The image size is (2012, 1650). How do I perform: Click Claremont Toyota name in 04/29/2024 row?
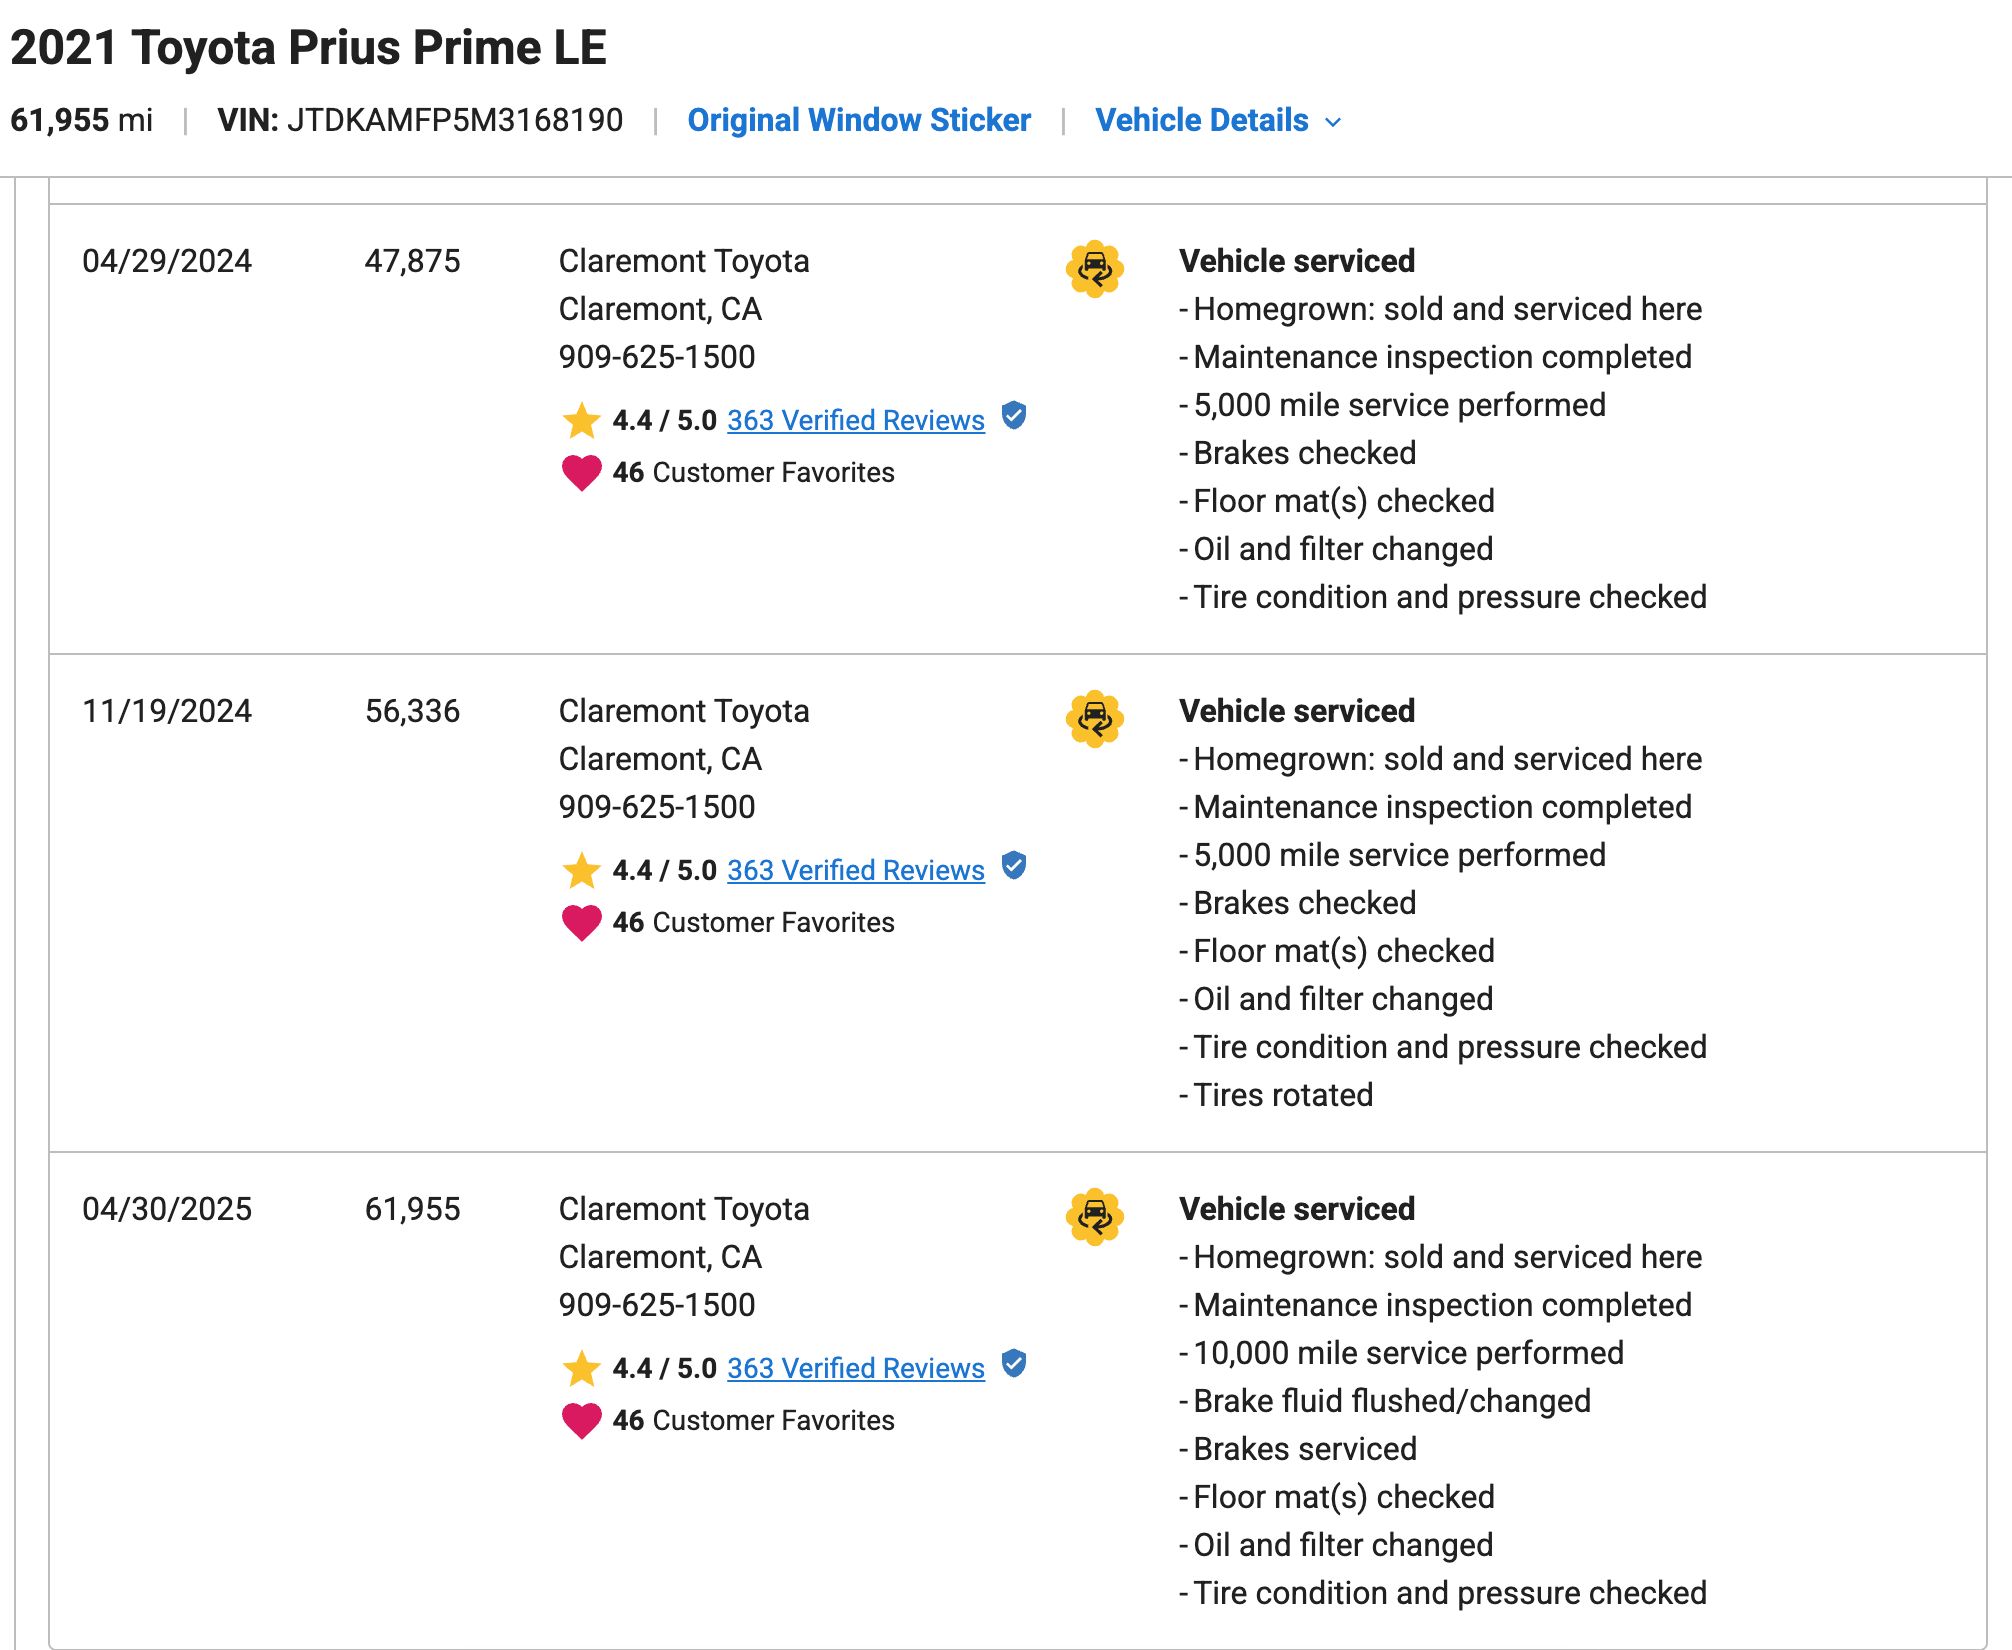[x=684, y=261]
